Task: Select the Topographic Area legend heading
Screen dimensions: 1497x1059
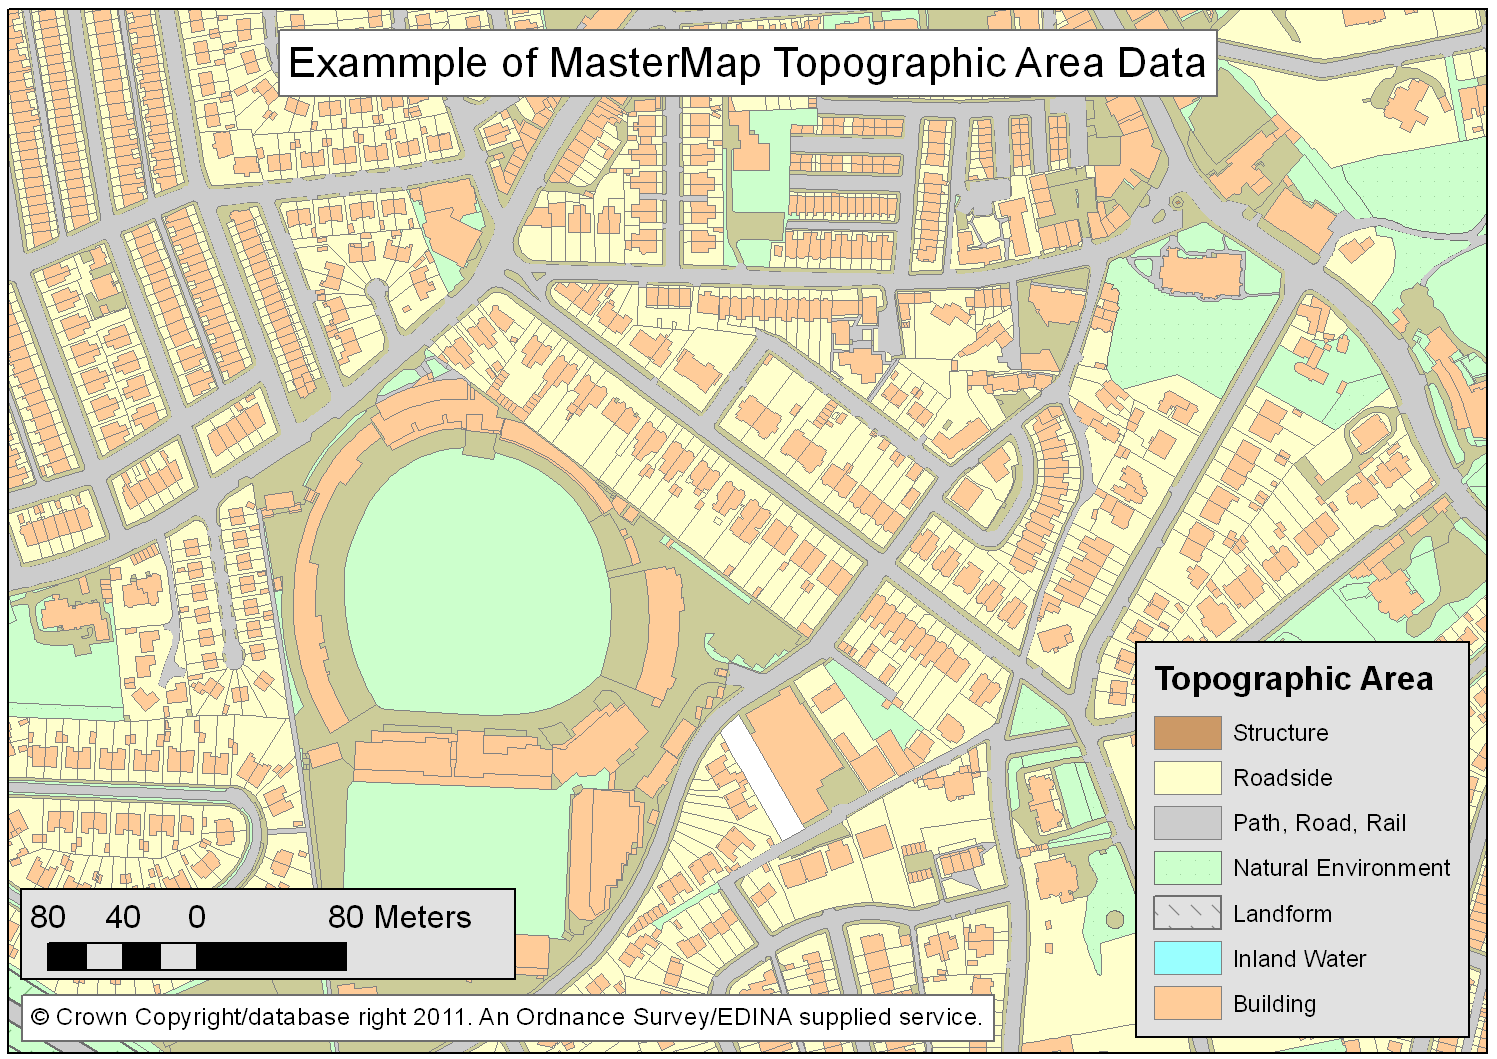Action: pos(1294,679)
